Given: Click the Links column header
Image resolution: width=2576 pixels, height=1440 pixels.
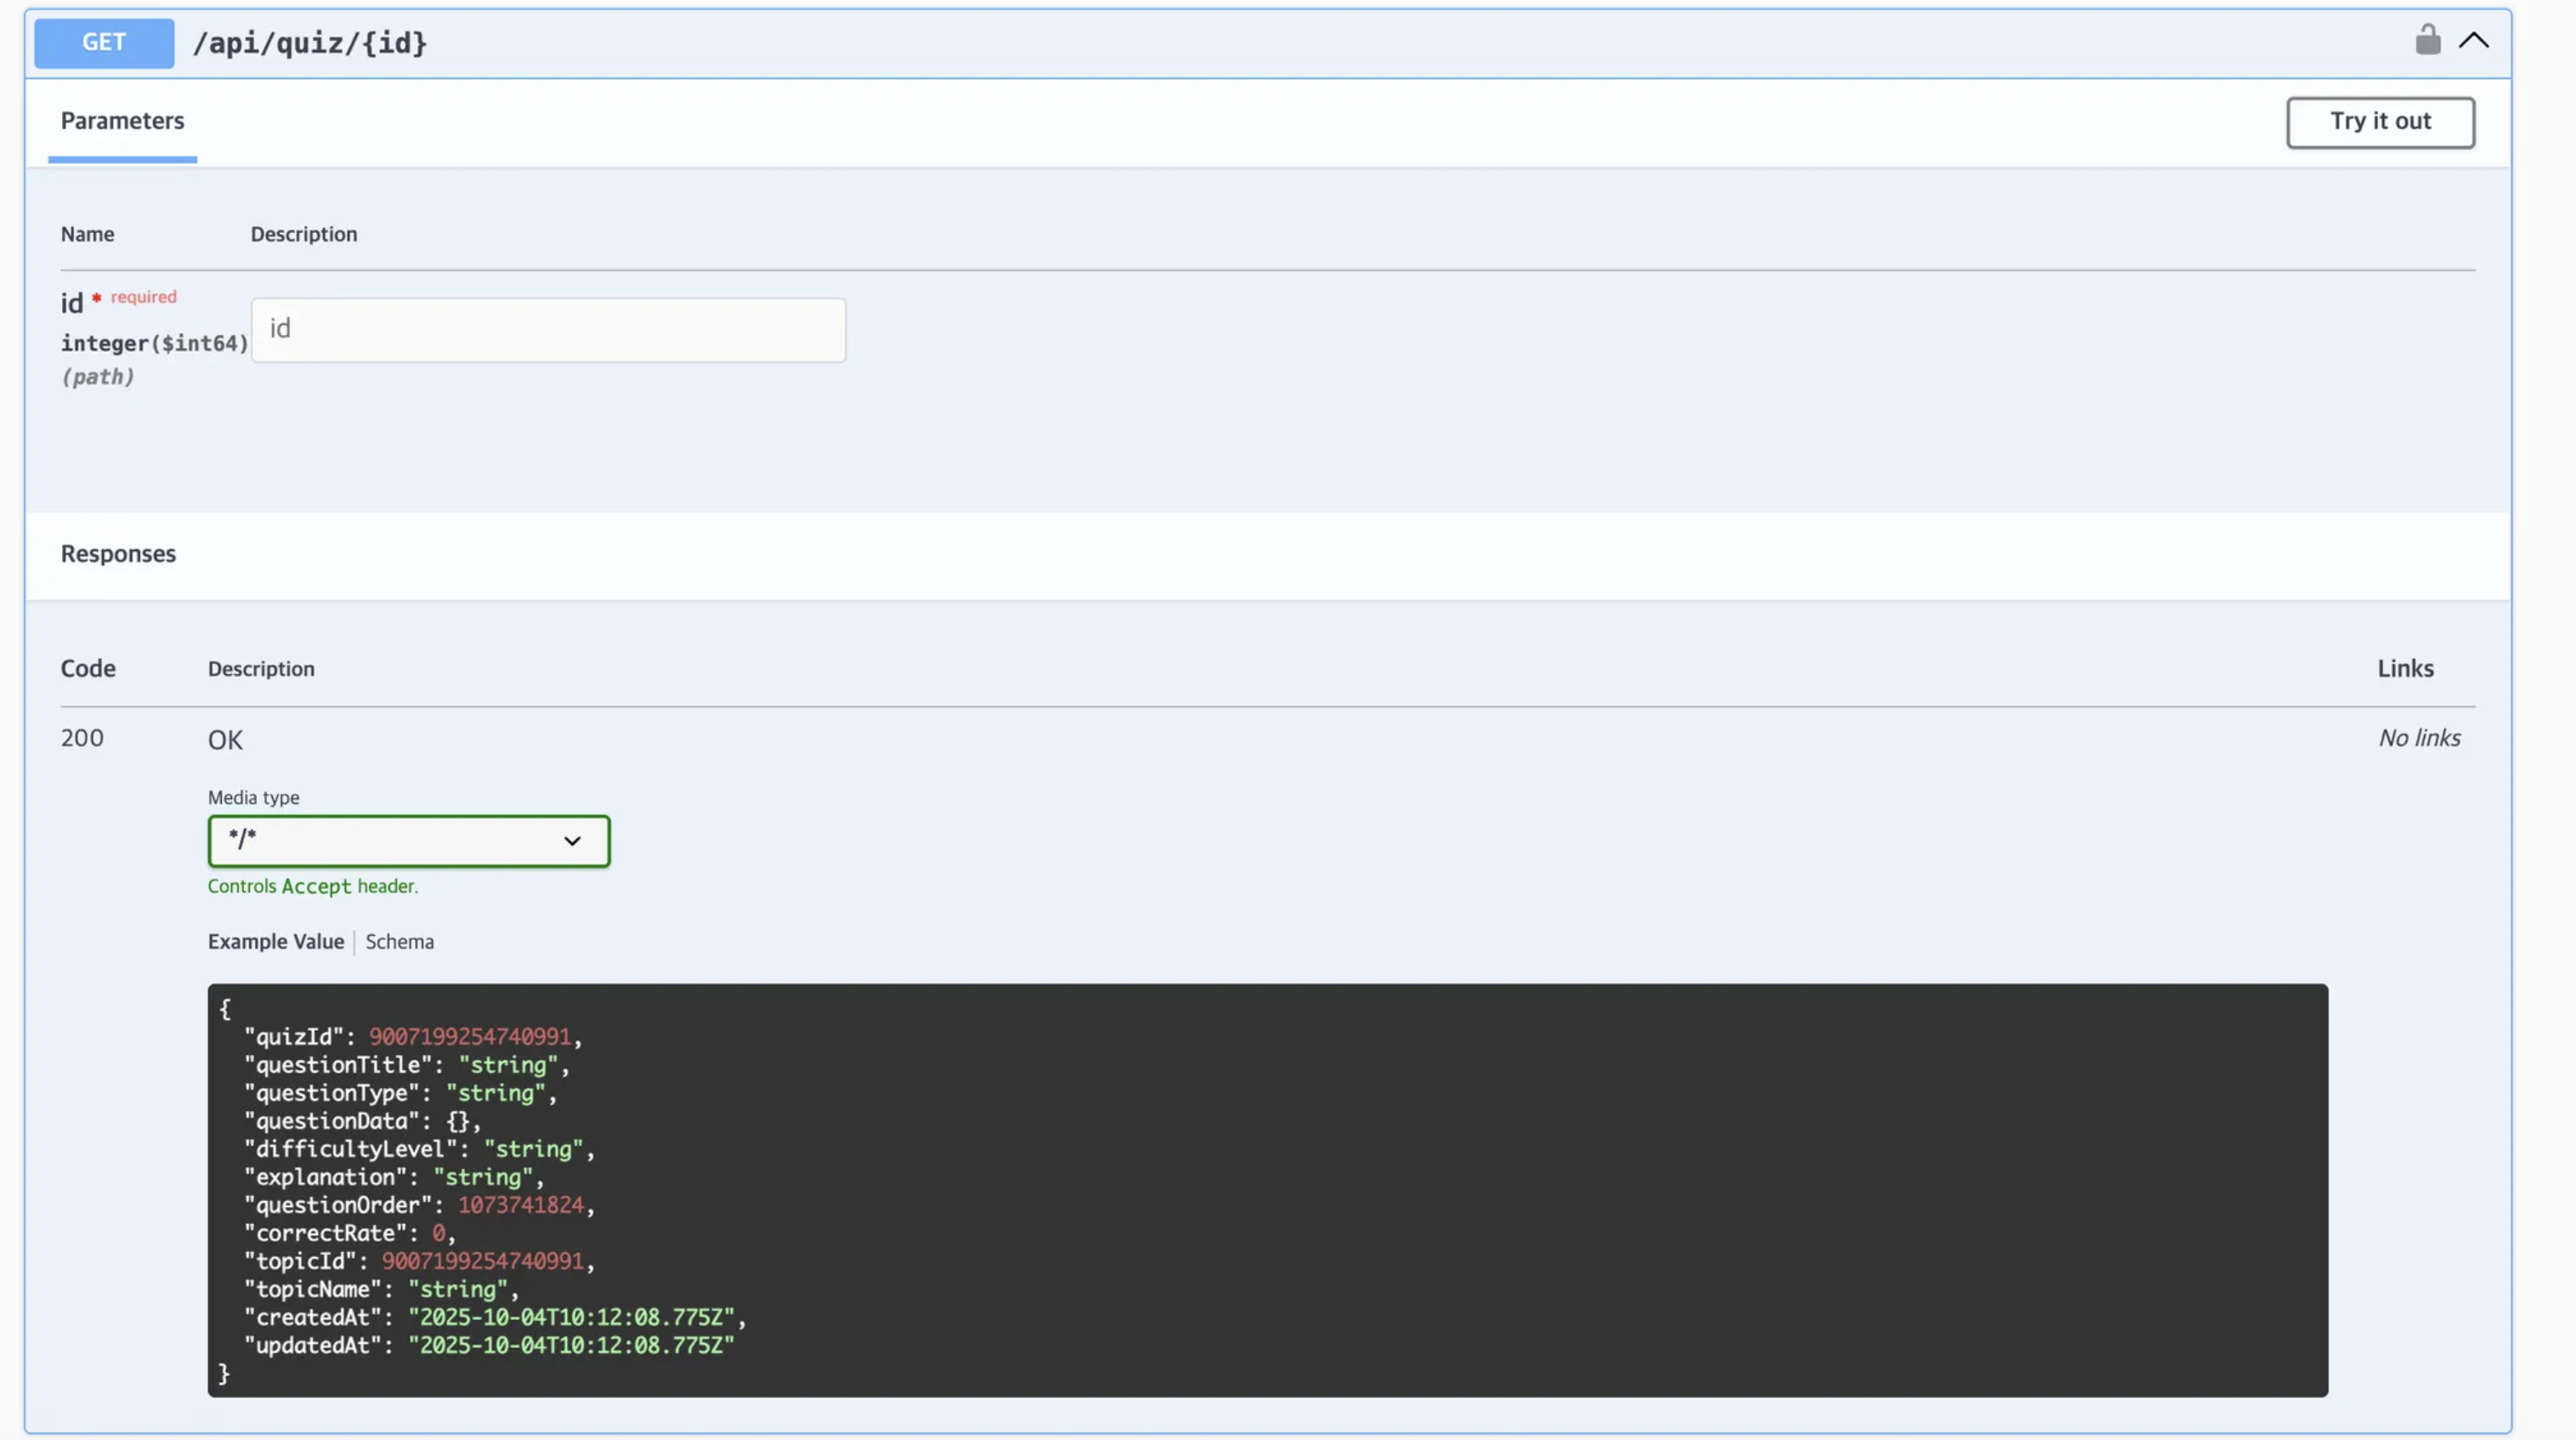Looking at the screenshot, I should coord(2405,668).
